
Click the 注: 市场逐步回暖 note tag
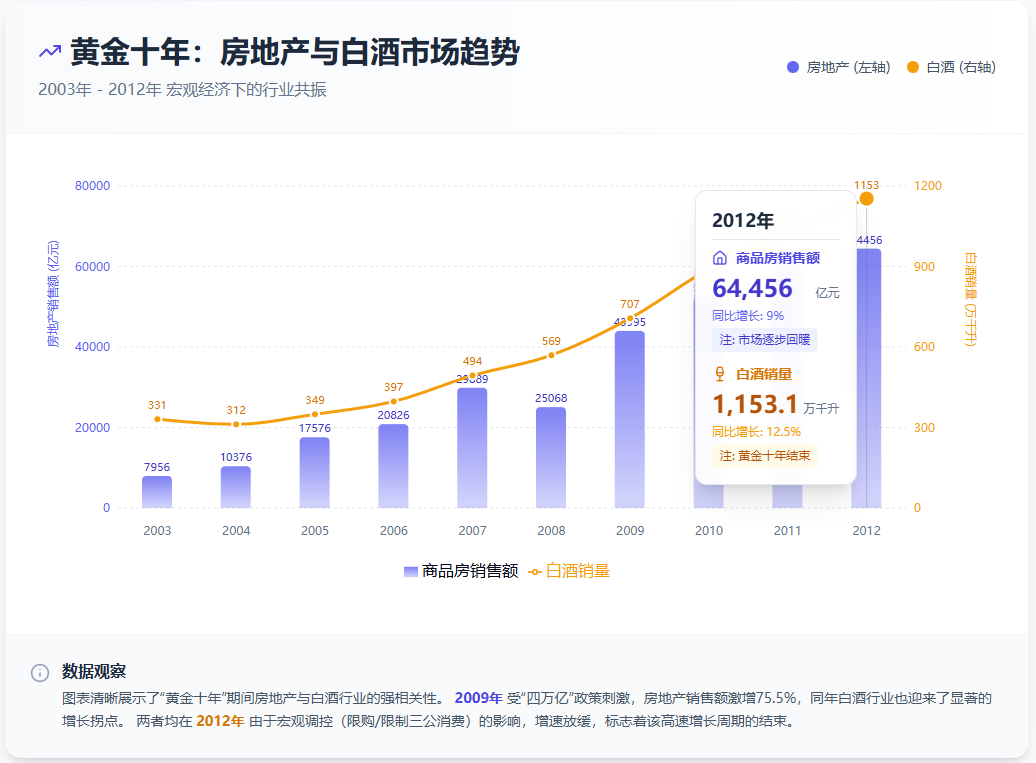point(765,340)
